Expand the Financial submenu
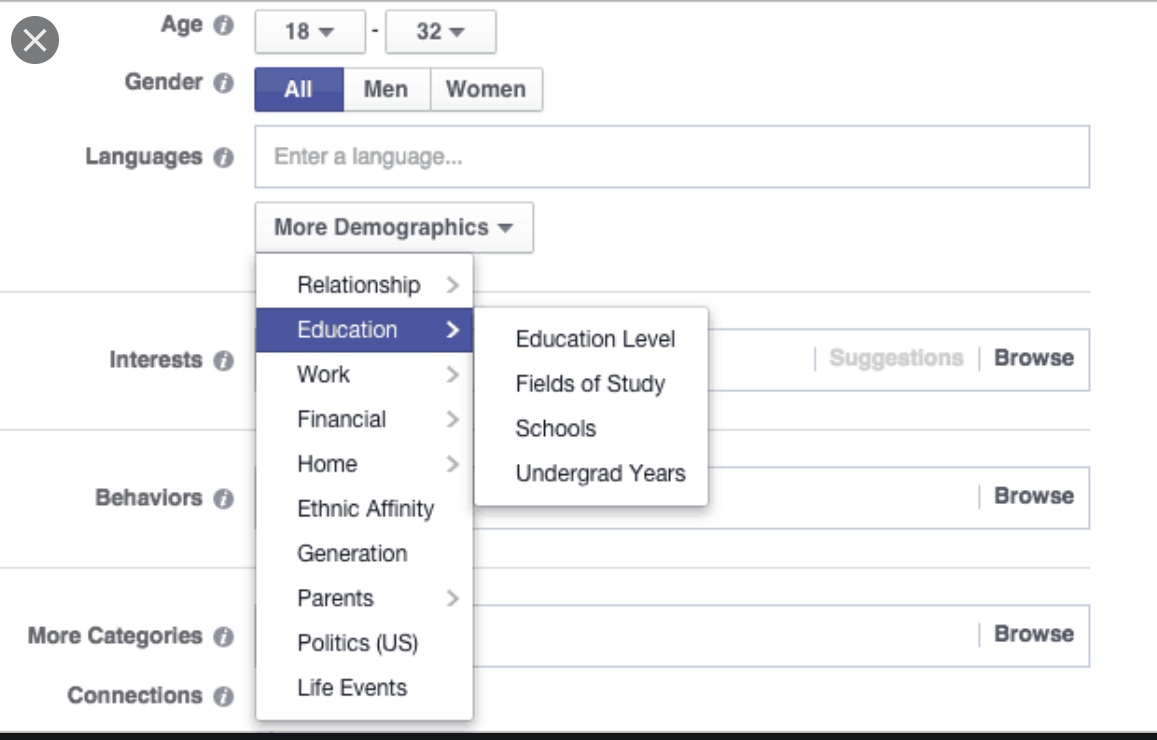This screenshot has width=1157, height=740. pos(365,419)
